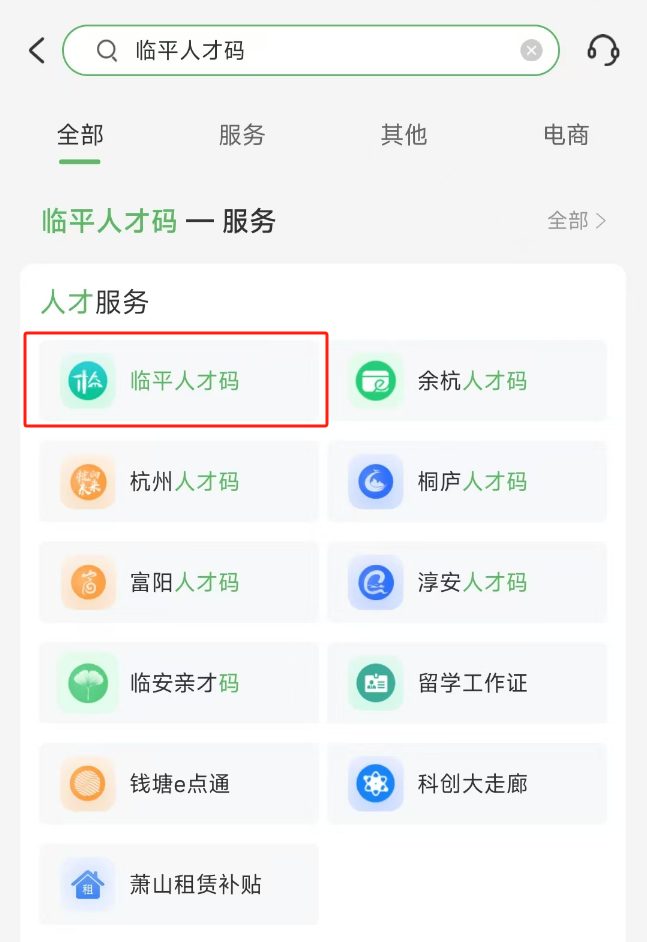The height and width of the screenshot is (942, 647).
Task: Expand all services via 全部 chevron
Action: pyautogui.click(x=577, y=221)
